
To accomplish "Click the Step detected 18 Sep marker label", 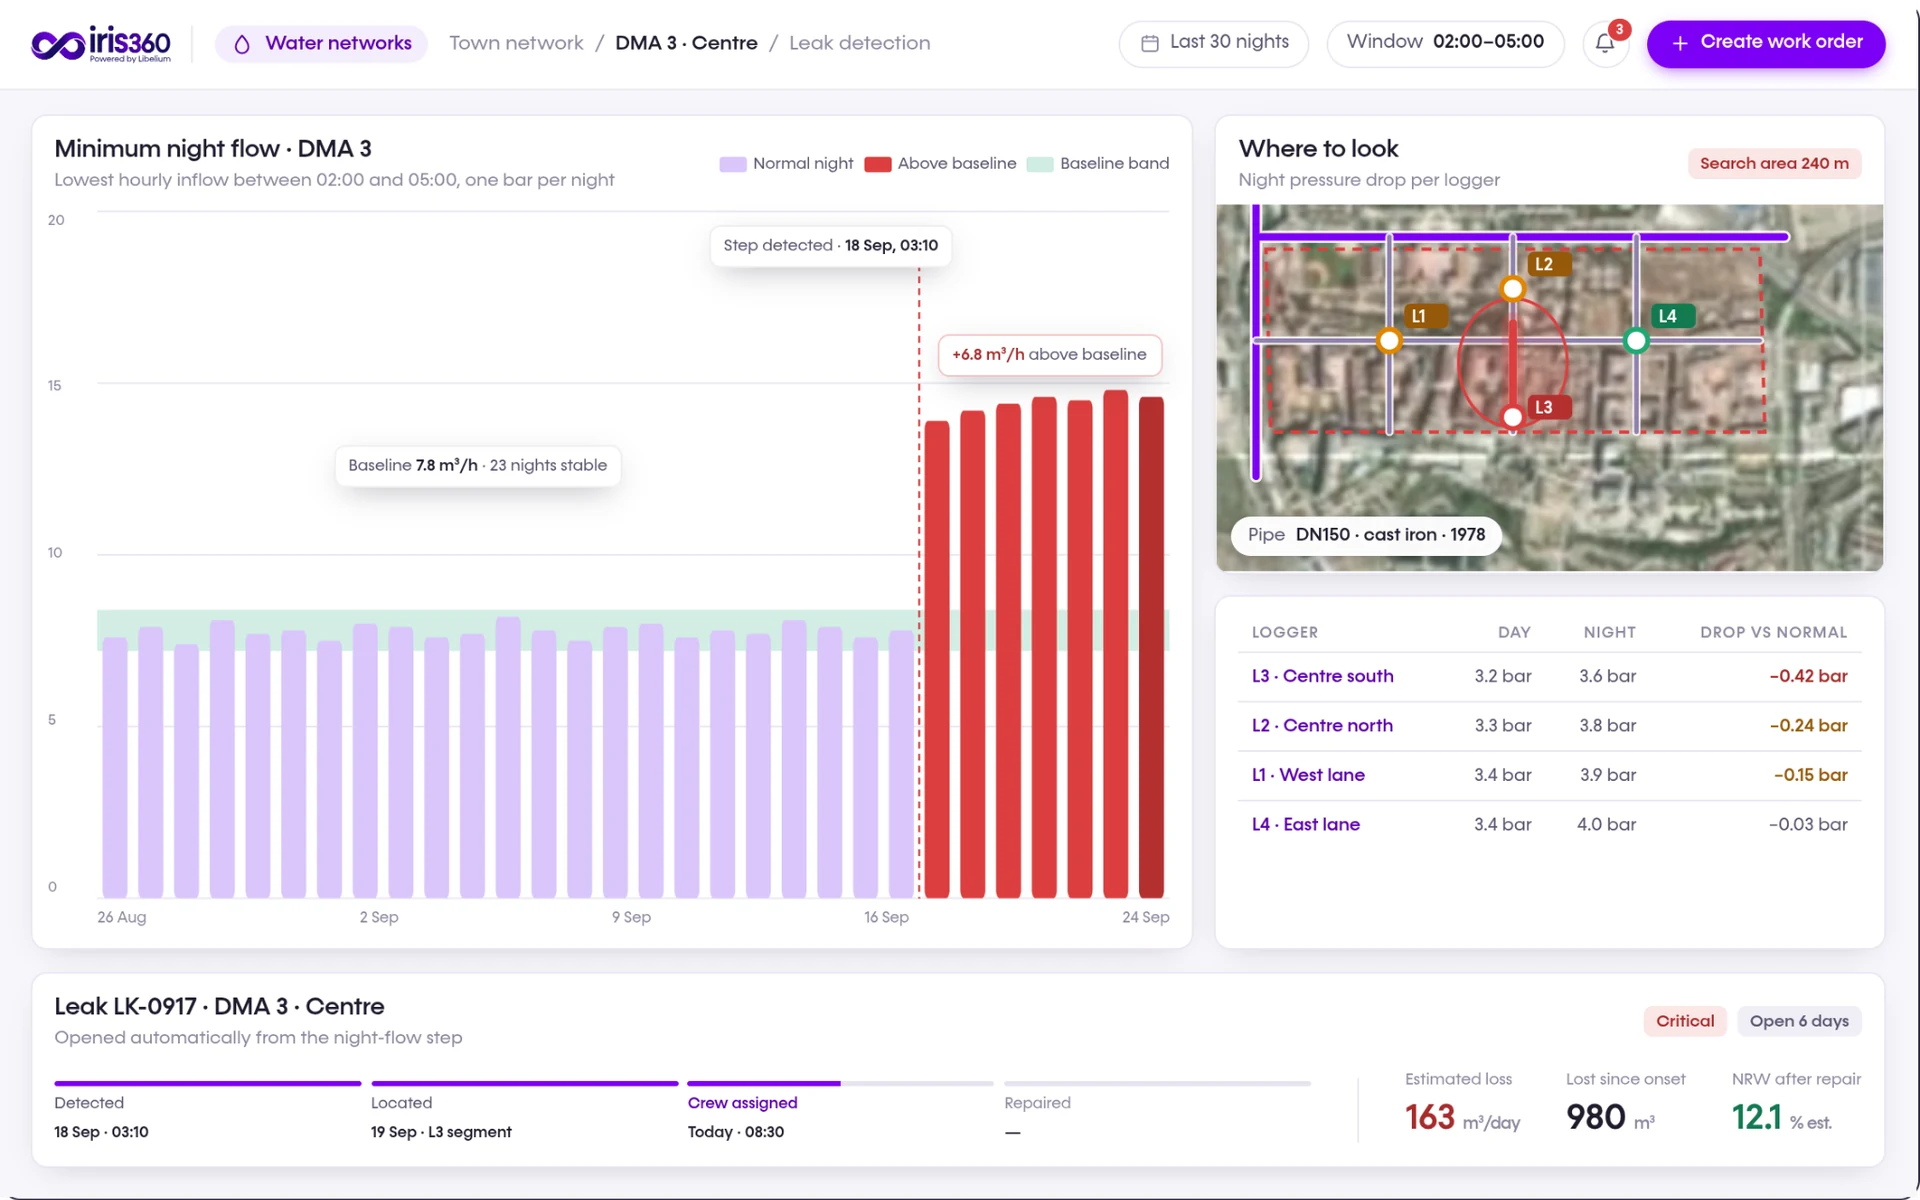I will coord(830,246).
